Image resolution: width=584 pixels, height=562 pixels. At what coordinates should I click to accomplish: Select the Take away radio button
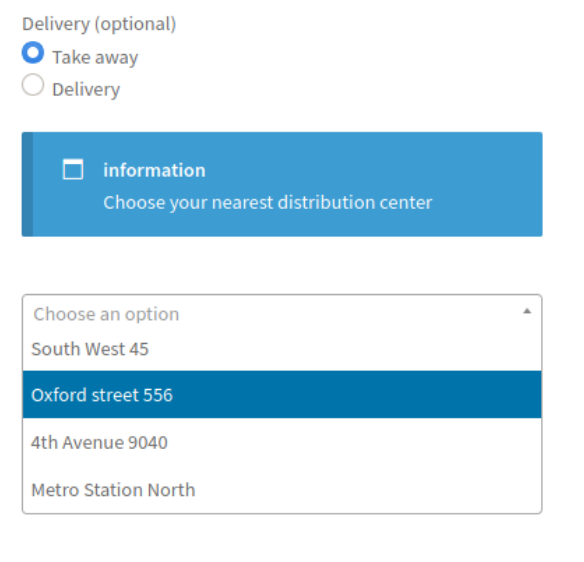coord(33,53)
